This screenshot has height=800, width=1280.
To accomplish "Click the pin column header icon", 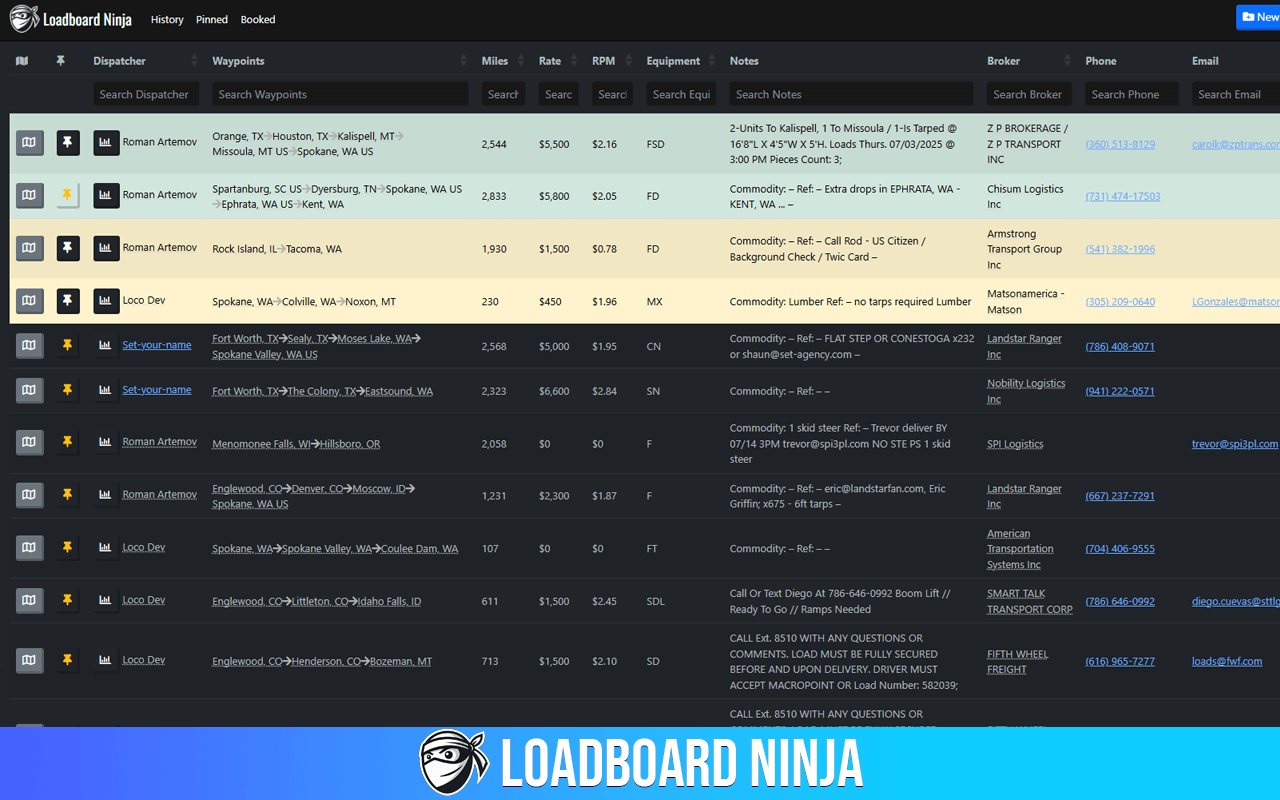I will point(60,61).
